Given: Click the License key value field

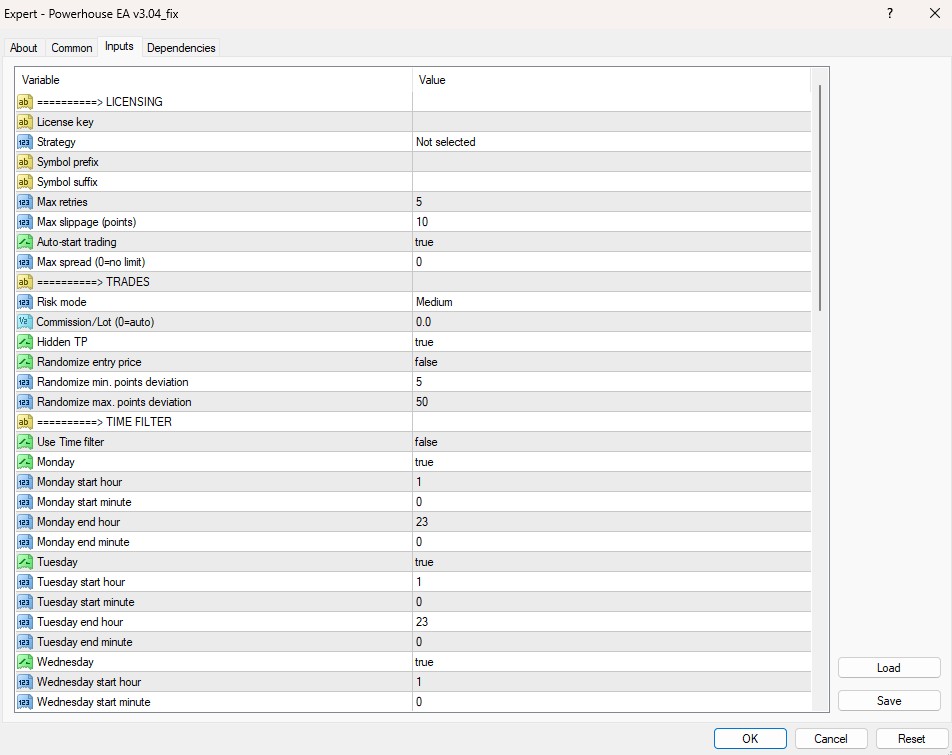Looking at the screenshot, I should pos(611,122).
